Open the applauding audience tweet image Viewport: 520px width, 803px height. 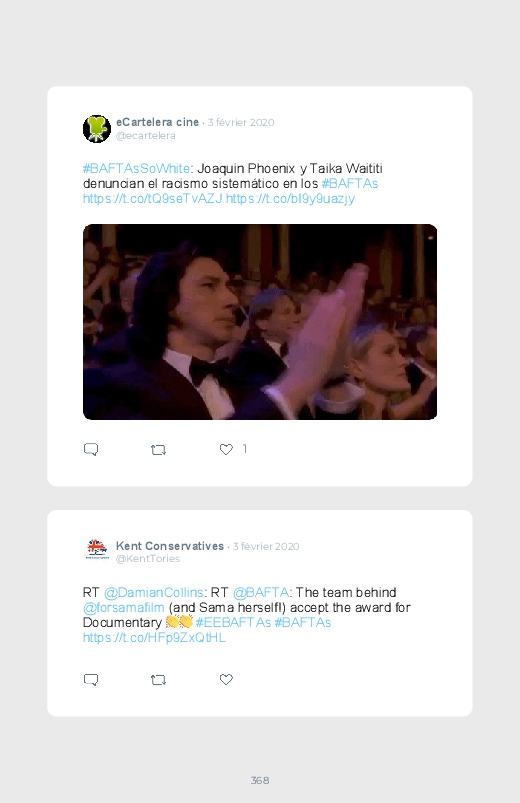click(260, 322)
